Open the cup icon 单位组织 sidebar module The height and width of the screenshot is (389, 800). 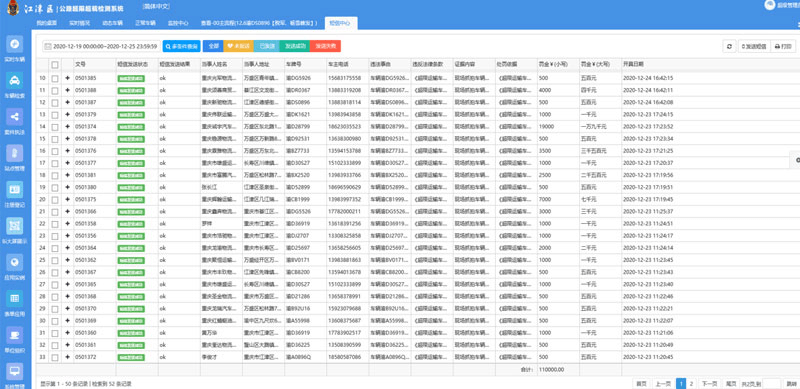14,340
